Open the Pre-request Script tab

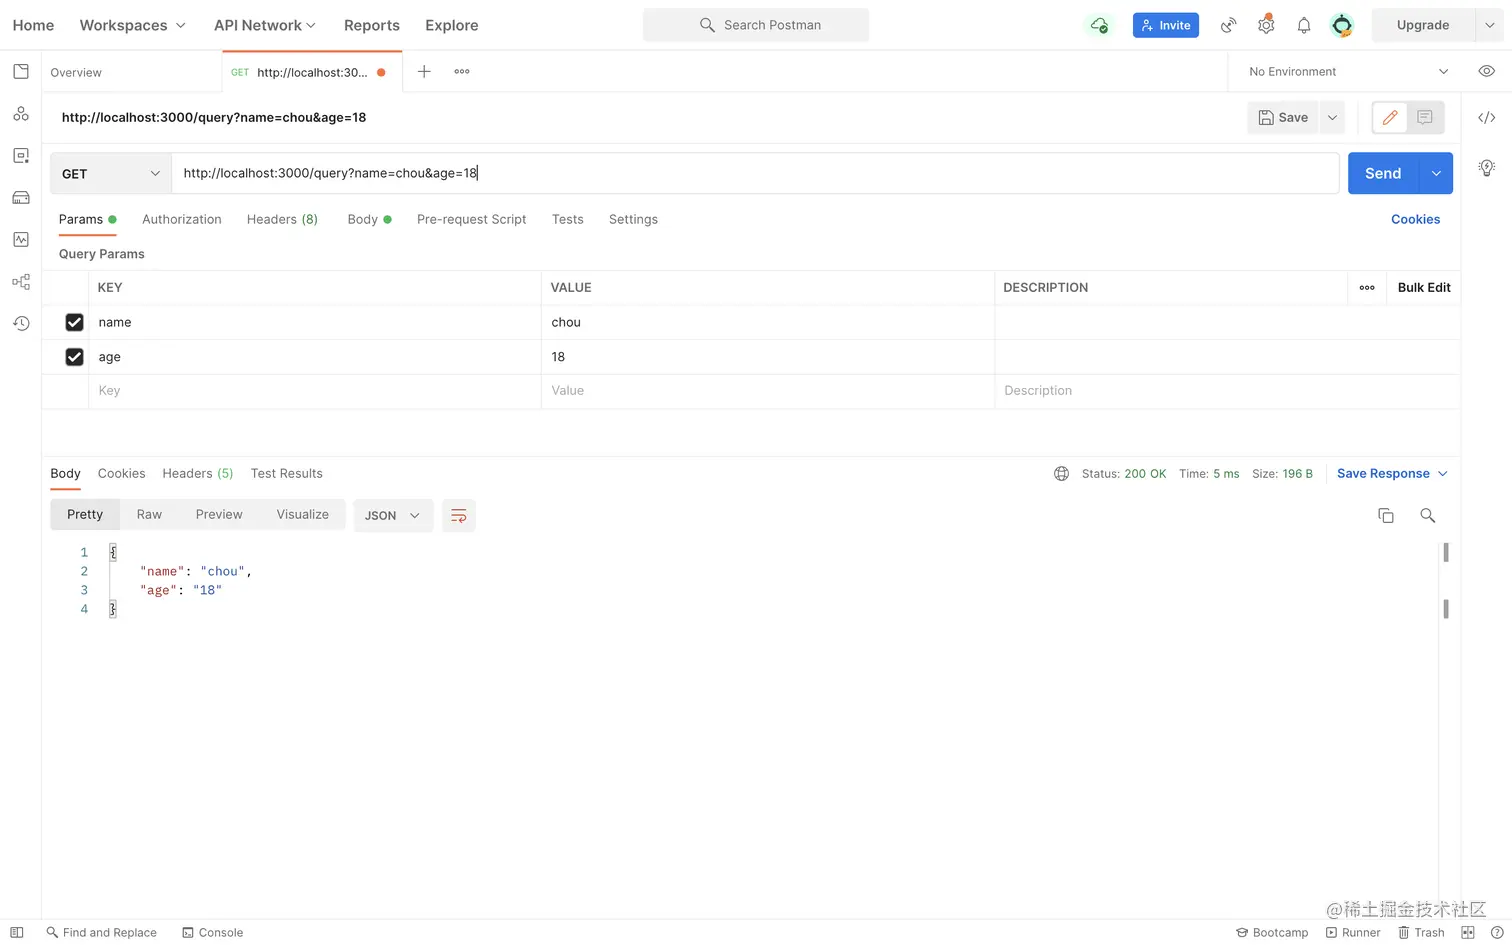pyautogui.click(x=471, y=219)
